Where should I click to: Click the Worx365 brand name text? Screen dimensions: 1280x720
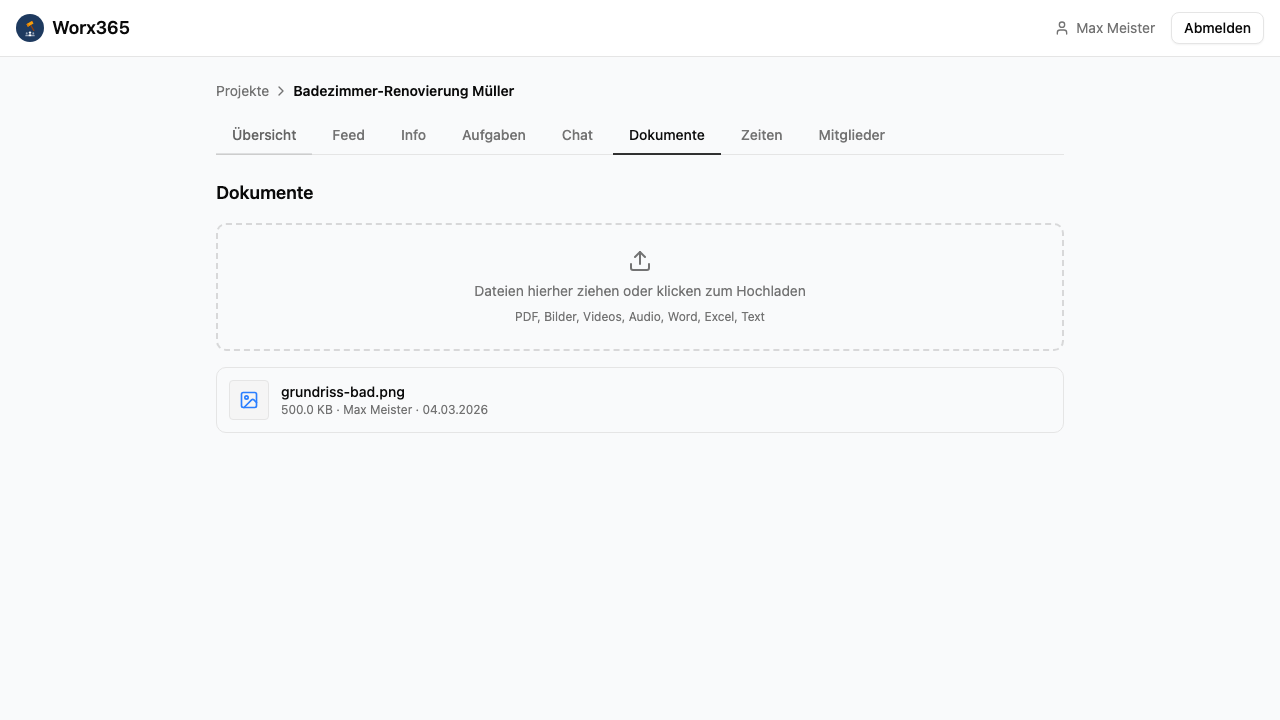click(91, 28)
